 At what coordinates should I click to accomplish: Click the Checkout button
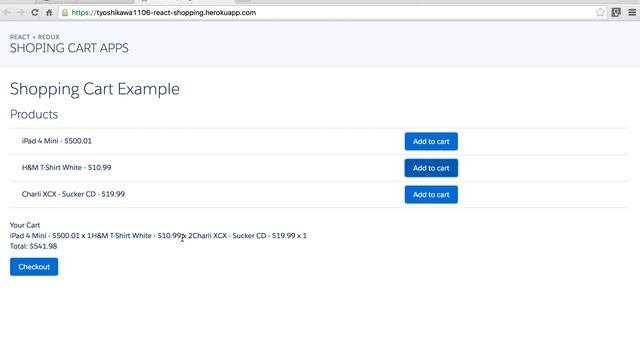tap(34, 267)
